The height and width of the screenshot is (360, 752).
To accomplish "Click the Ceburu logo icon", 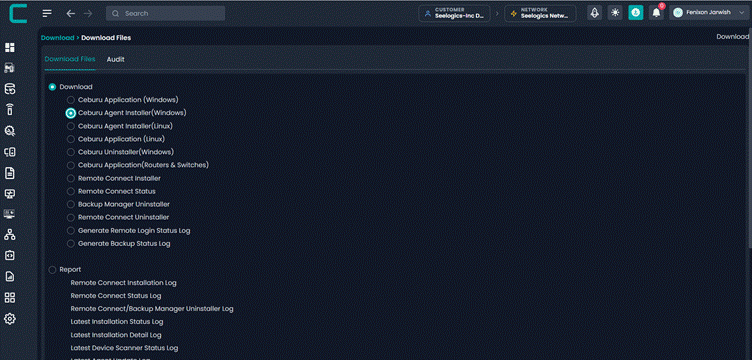I will pyautogui.click(x=18, y=14).
